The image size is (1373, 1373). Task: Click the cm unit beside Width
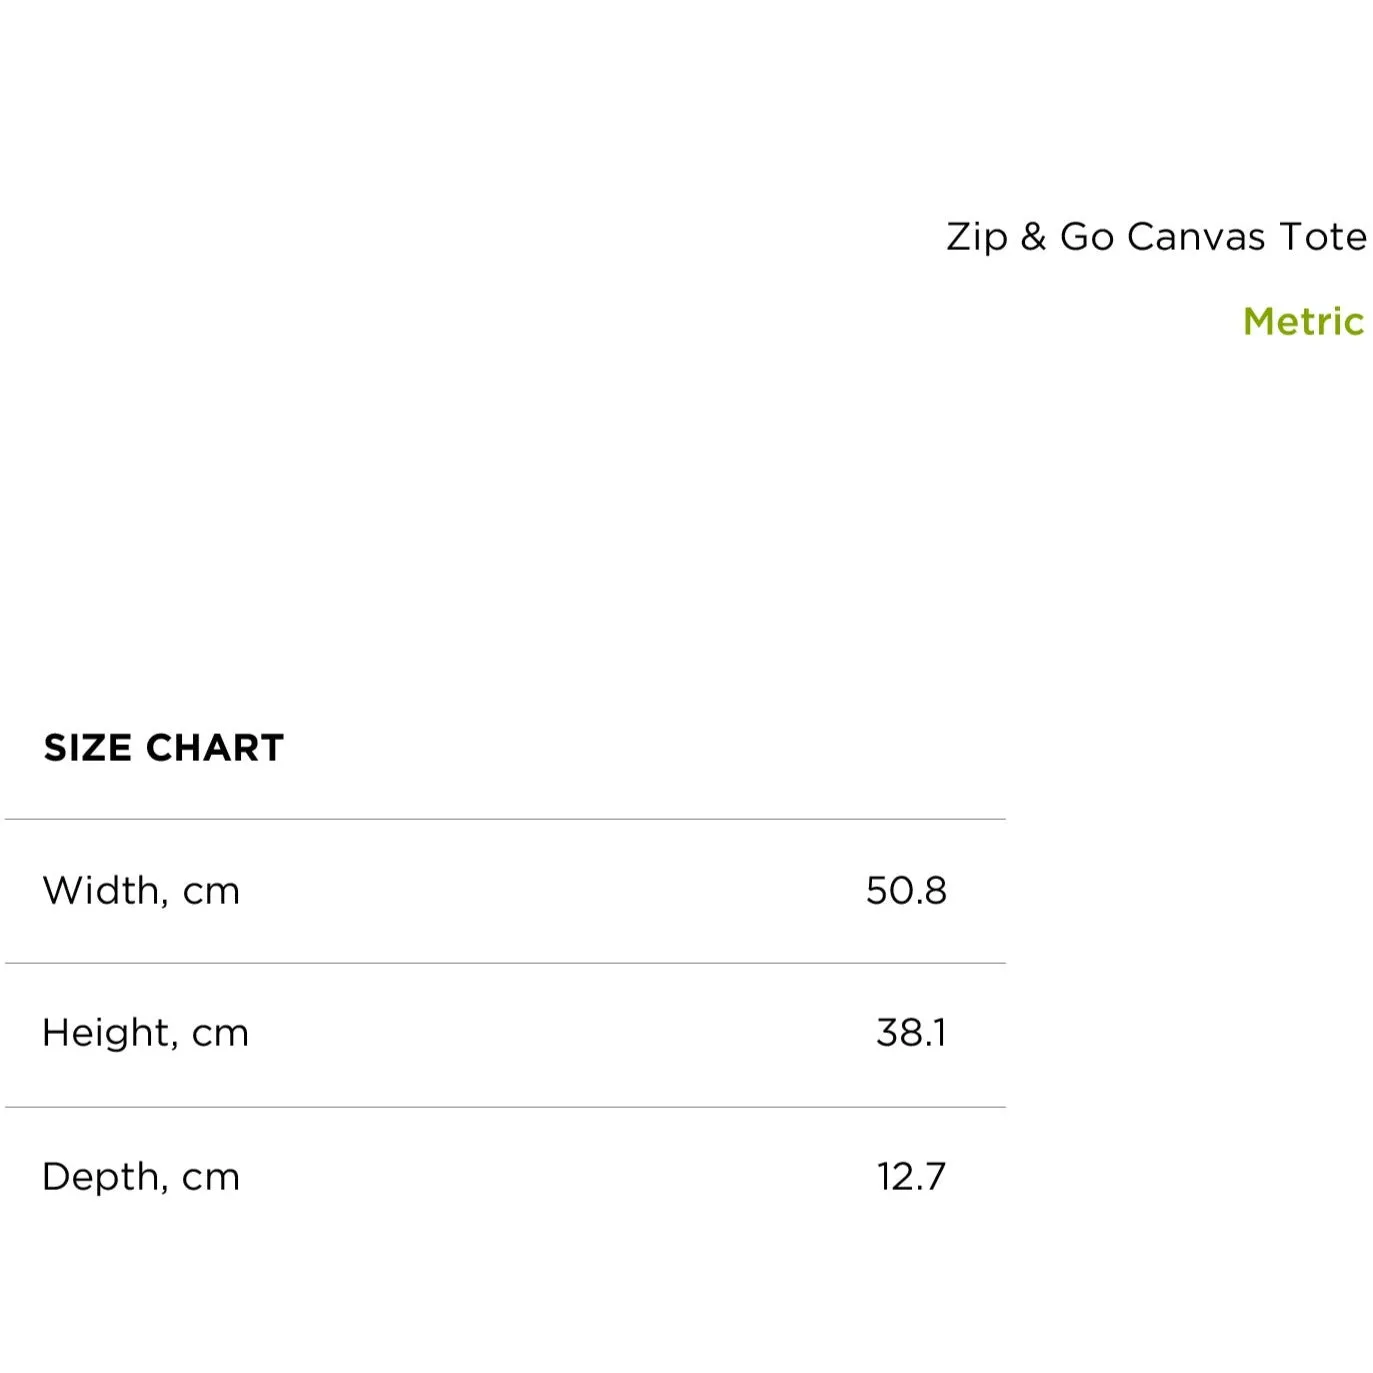point(211,892)
